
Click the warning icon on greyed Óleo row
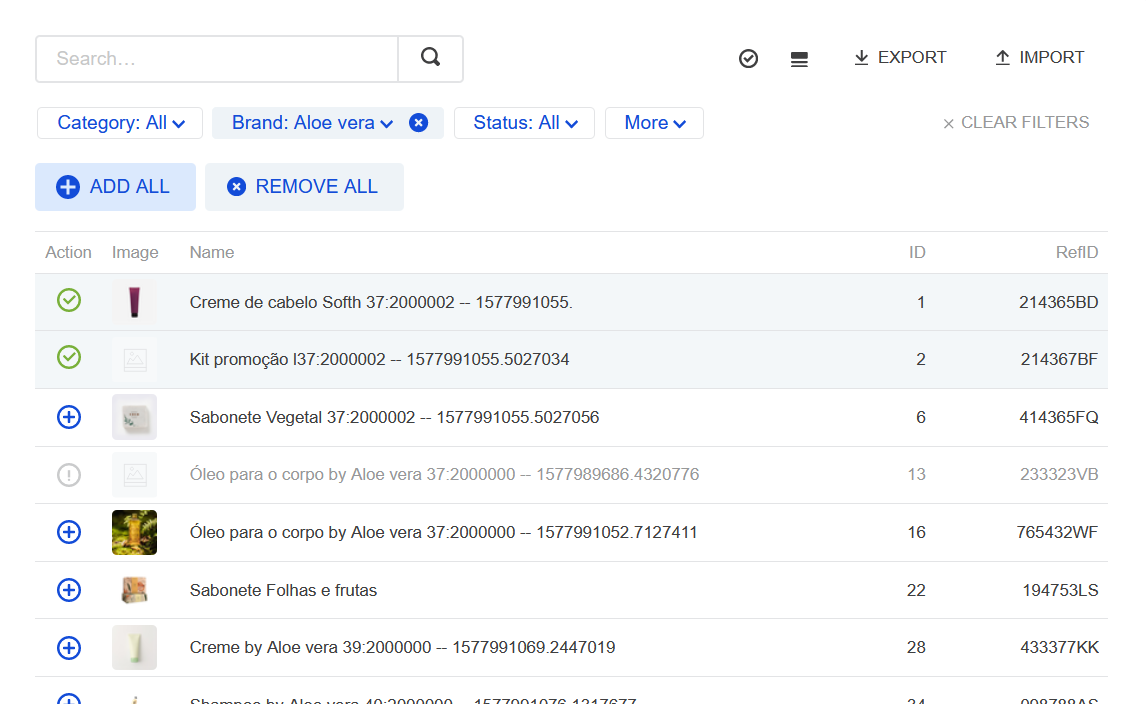[x=68, y=475]
